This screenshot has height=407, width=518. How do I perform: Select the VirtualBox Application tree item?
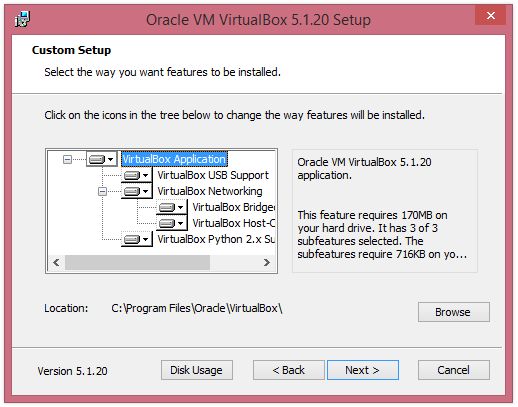coord(174,159)
